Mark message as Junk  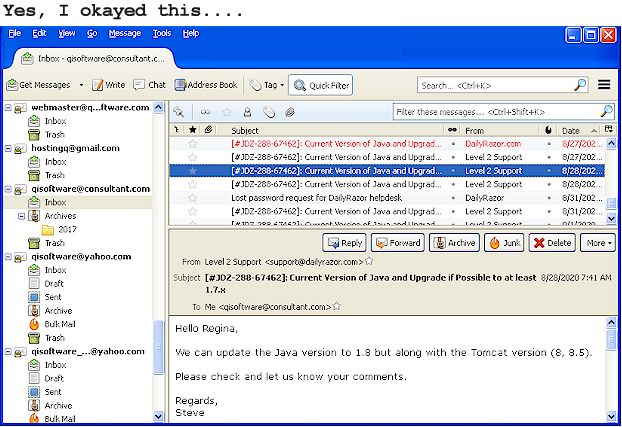click(x=505, y=242)
